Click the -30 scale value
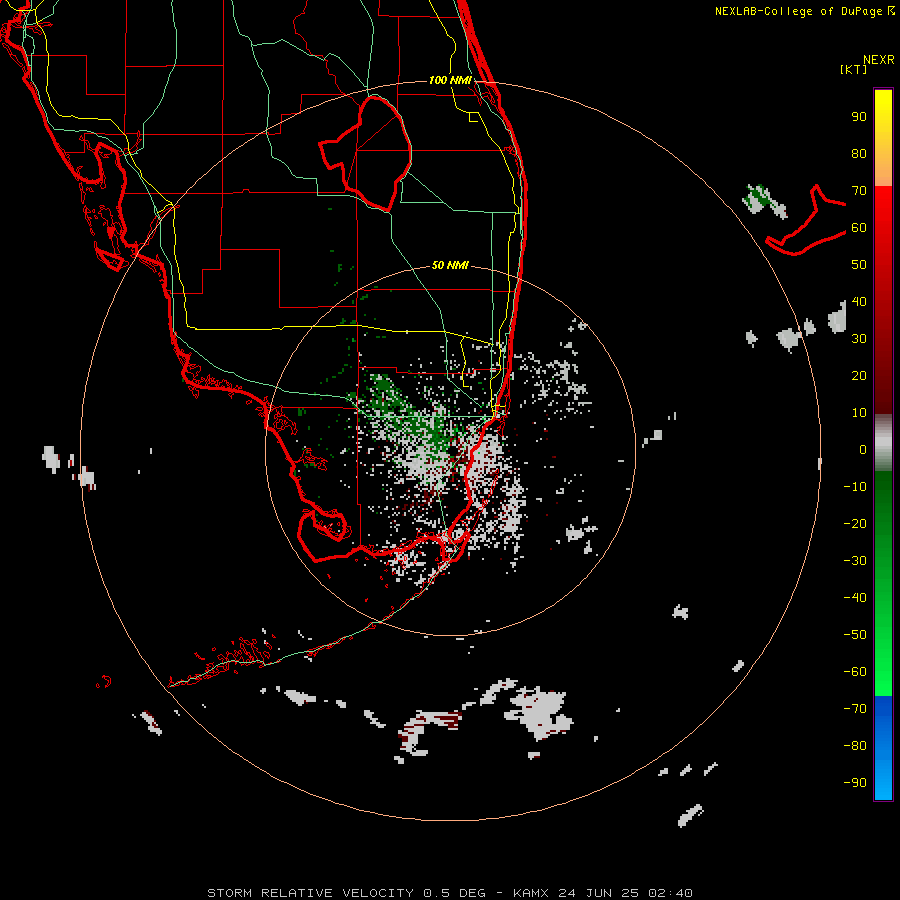This screenshot has width=900, height=900. (x=855, y=561)
